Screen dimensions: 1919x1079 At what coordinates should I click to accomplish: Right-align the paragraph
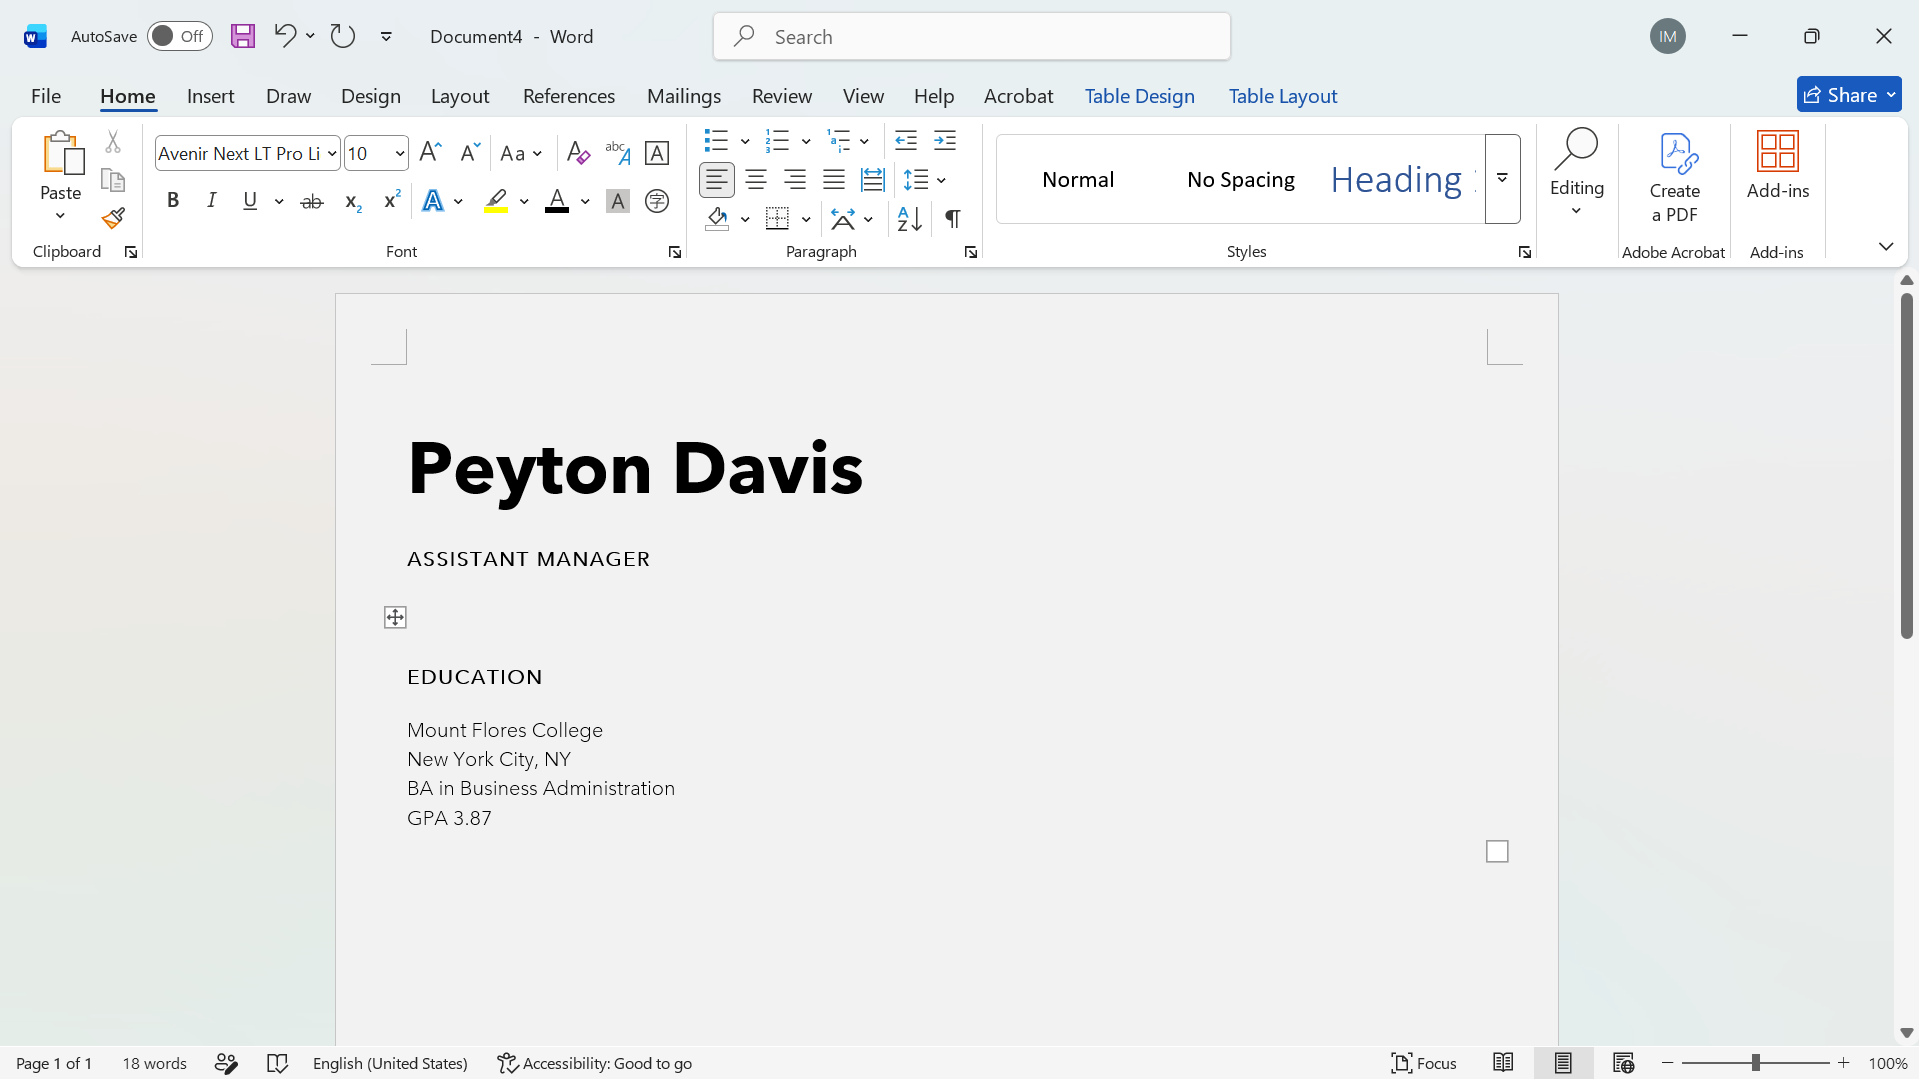[x=795, y=180]
